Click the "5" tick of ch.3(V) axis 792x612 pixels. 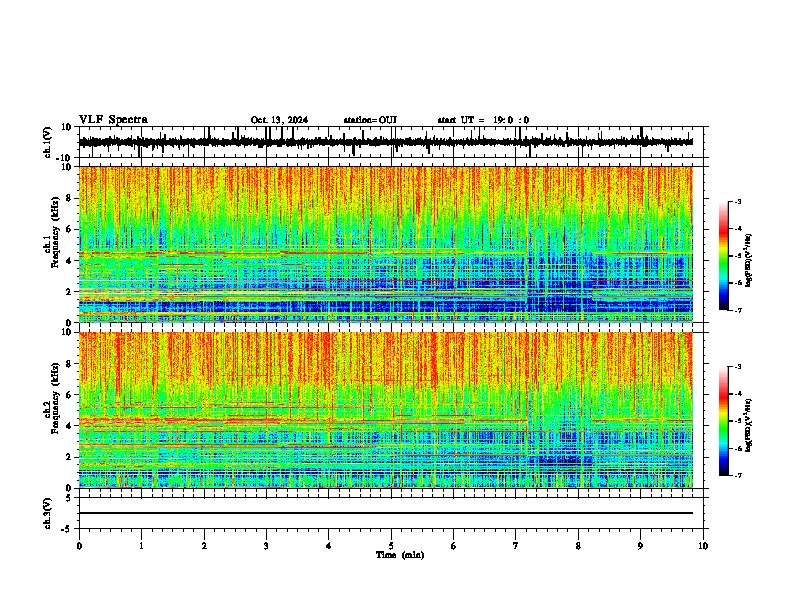[x=69, y=498]
